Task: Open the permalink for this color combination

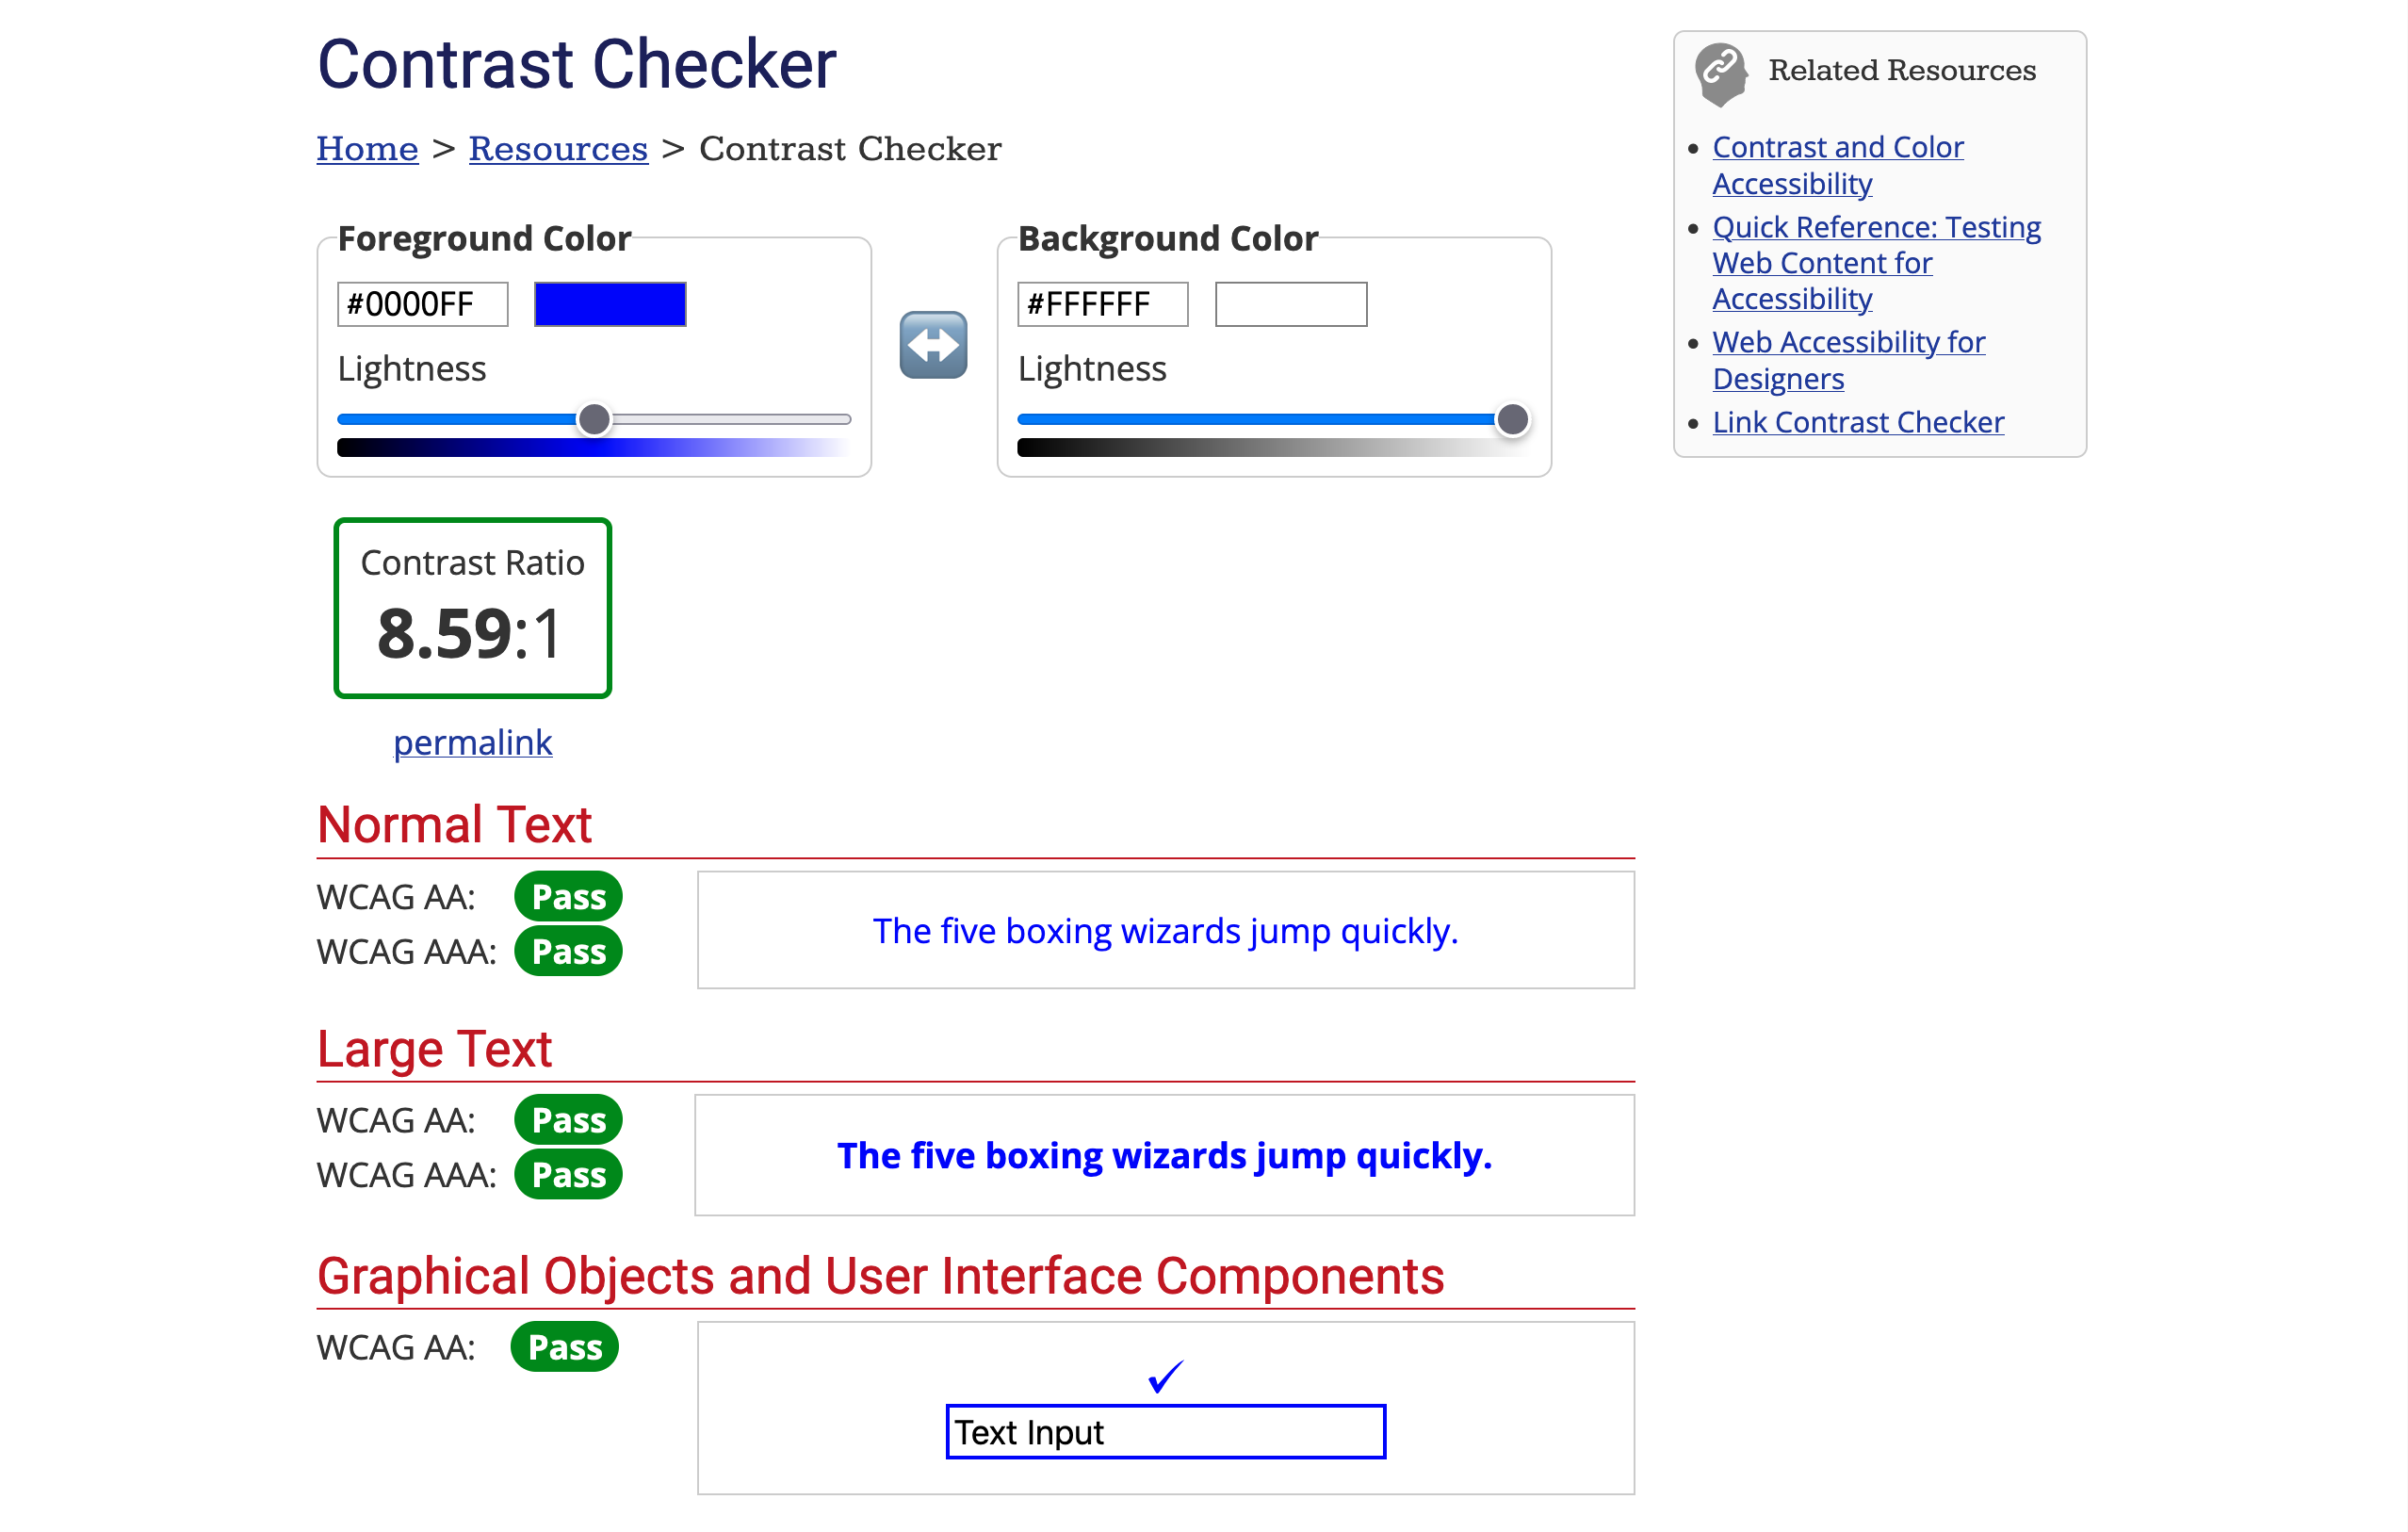Action: (472, 742)
